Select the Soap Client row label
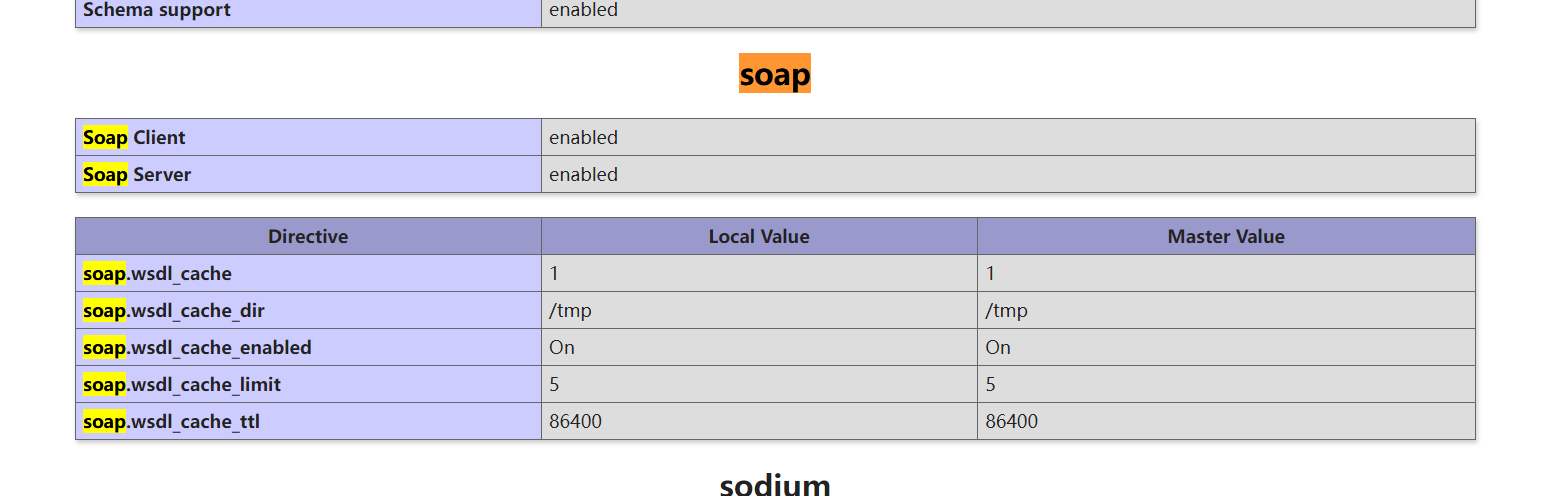Viewport: 1551px width, 496px height. click(x=134, y=138)
